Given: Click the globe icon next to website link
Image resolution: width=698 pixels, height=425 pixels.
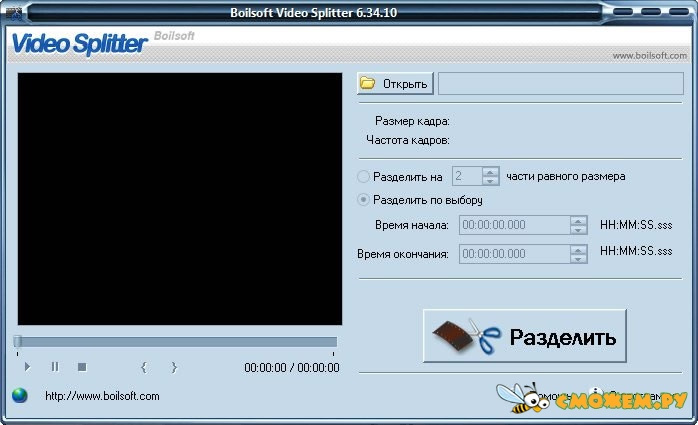Looking at the screenshot, I should click(20, 395).
